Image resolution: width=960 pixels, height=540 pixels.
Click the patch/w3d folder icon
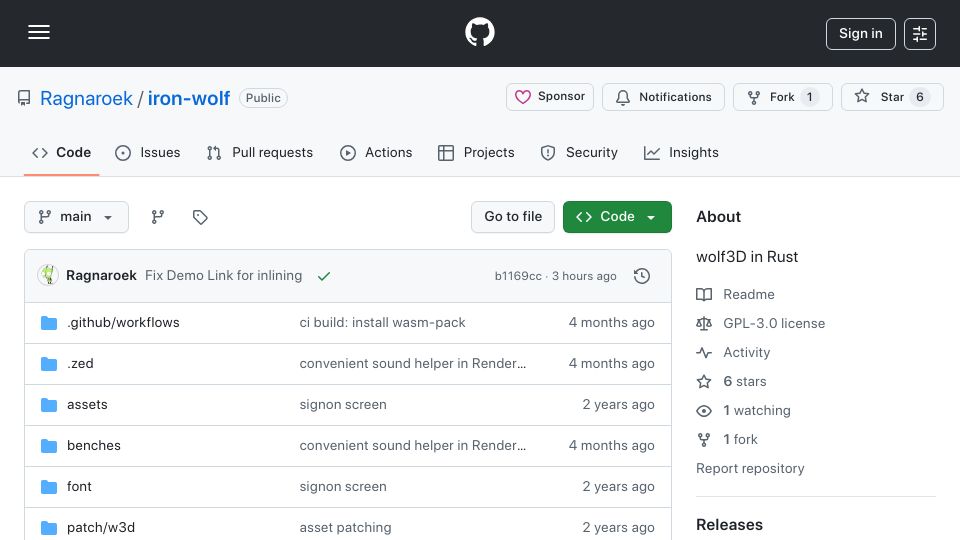[49, 528]
